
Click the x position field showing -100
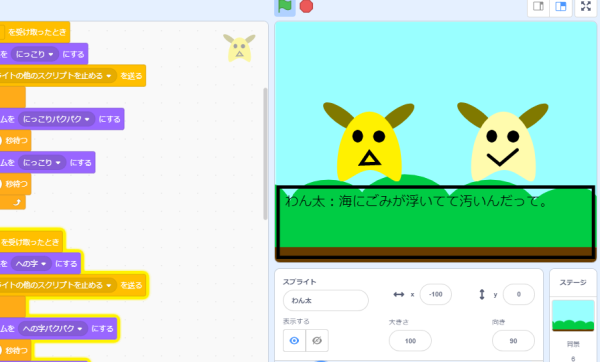435,294
